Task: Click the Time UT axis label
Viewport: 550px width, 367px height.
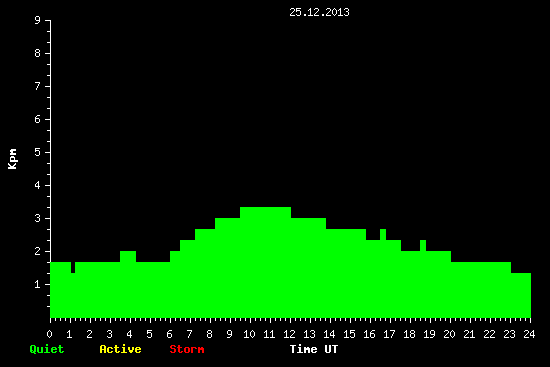Action: point(314,349)
